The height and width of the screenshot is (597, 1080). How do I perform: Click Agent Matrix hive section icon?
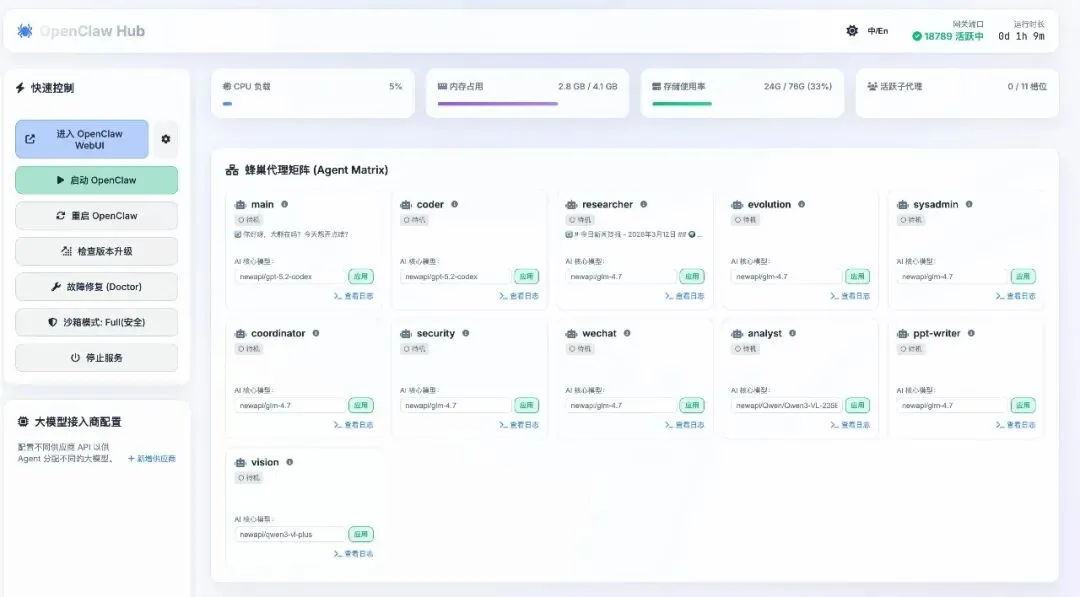tap(232, 170)
